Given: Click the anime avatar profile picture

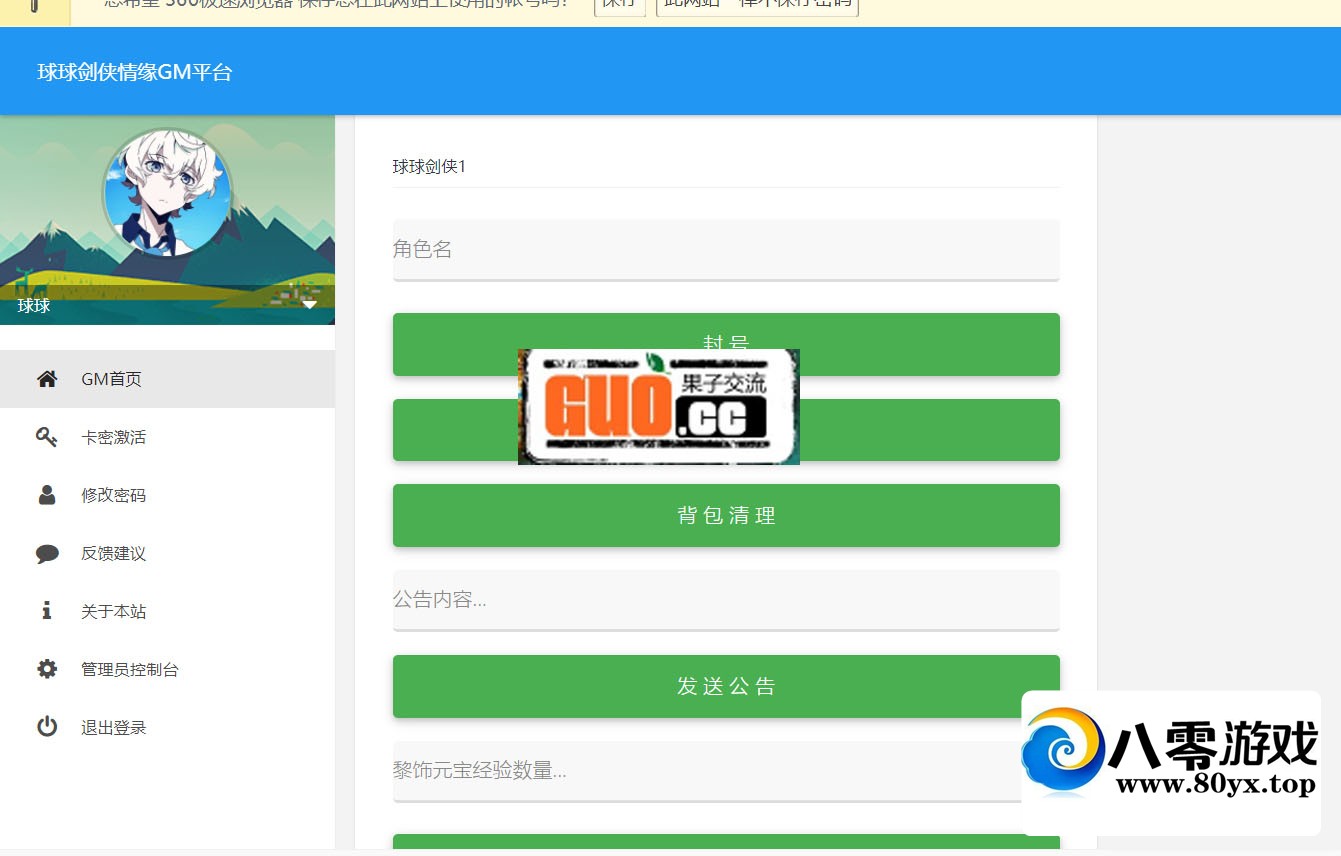Looking at the screenshot, I should click(168, 193).
